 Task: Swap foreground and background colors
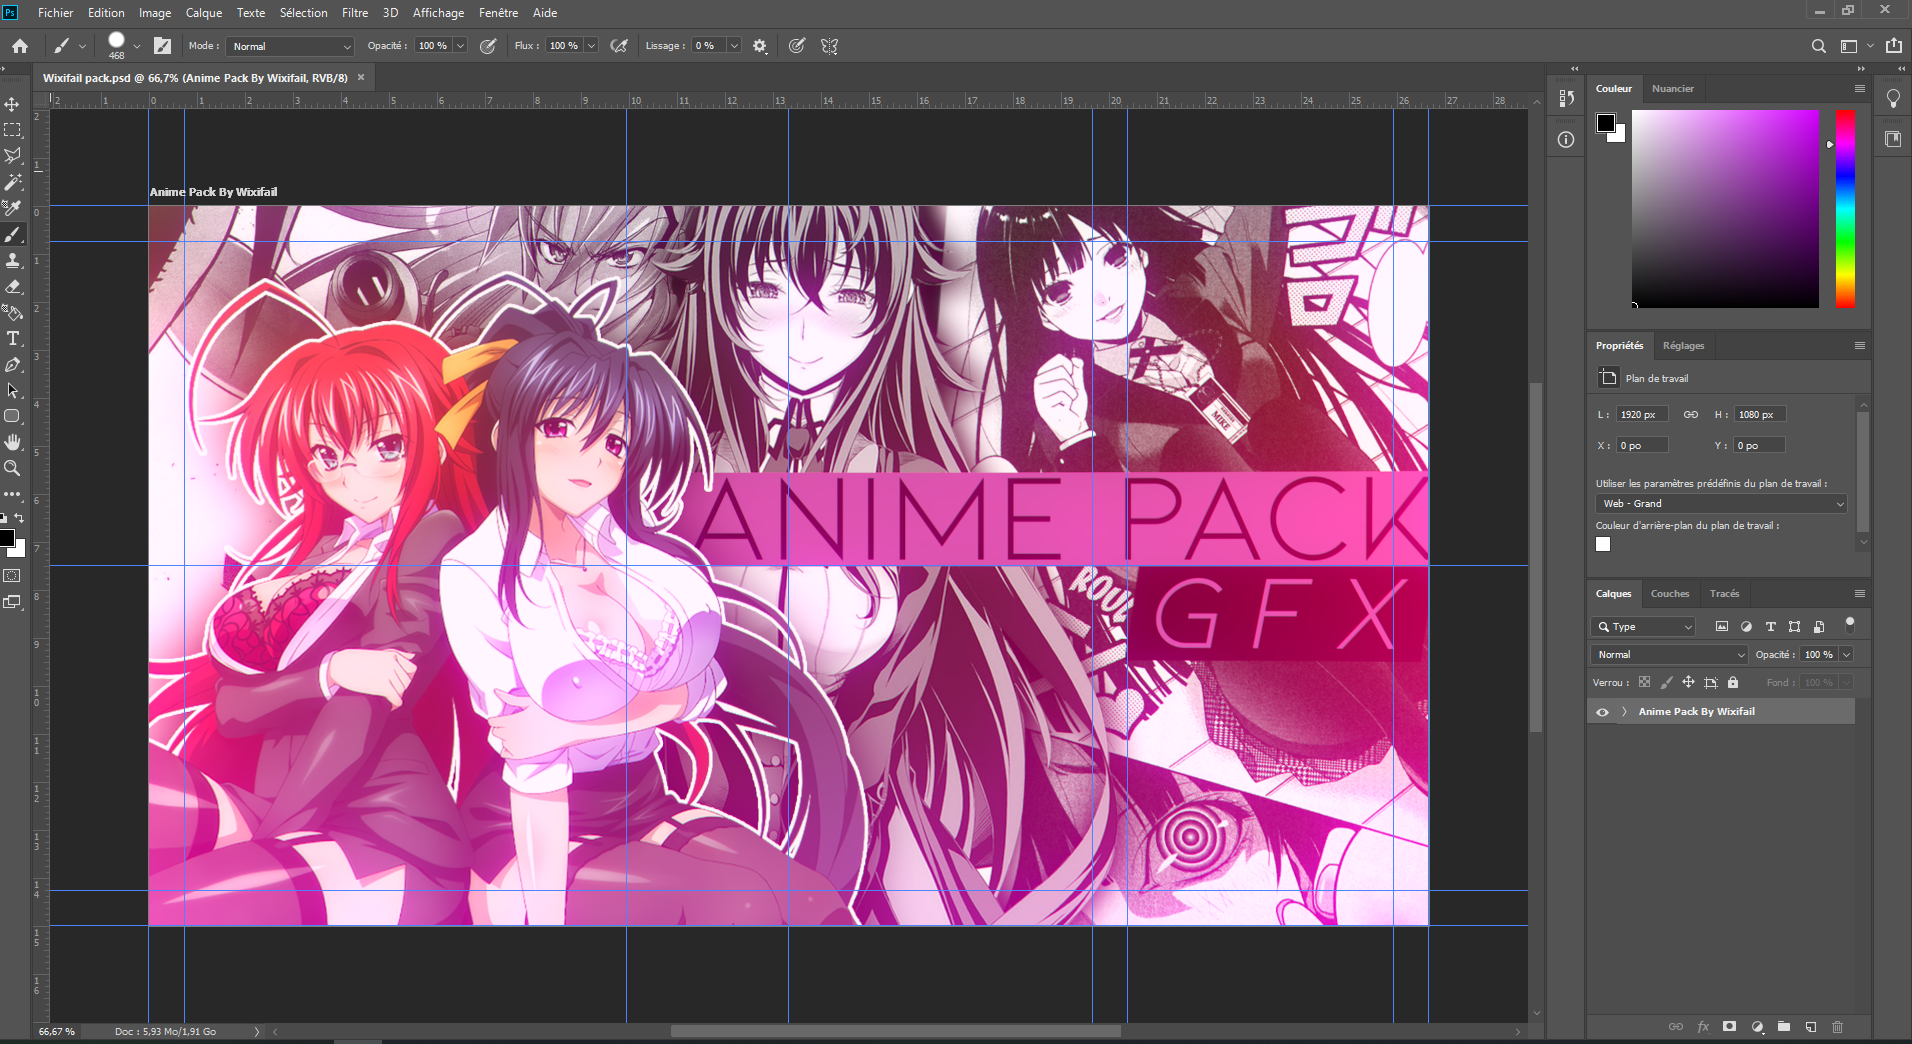click(19, 518)
